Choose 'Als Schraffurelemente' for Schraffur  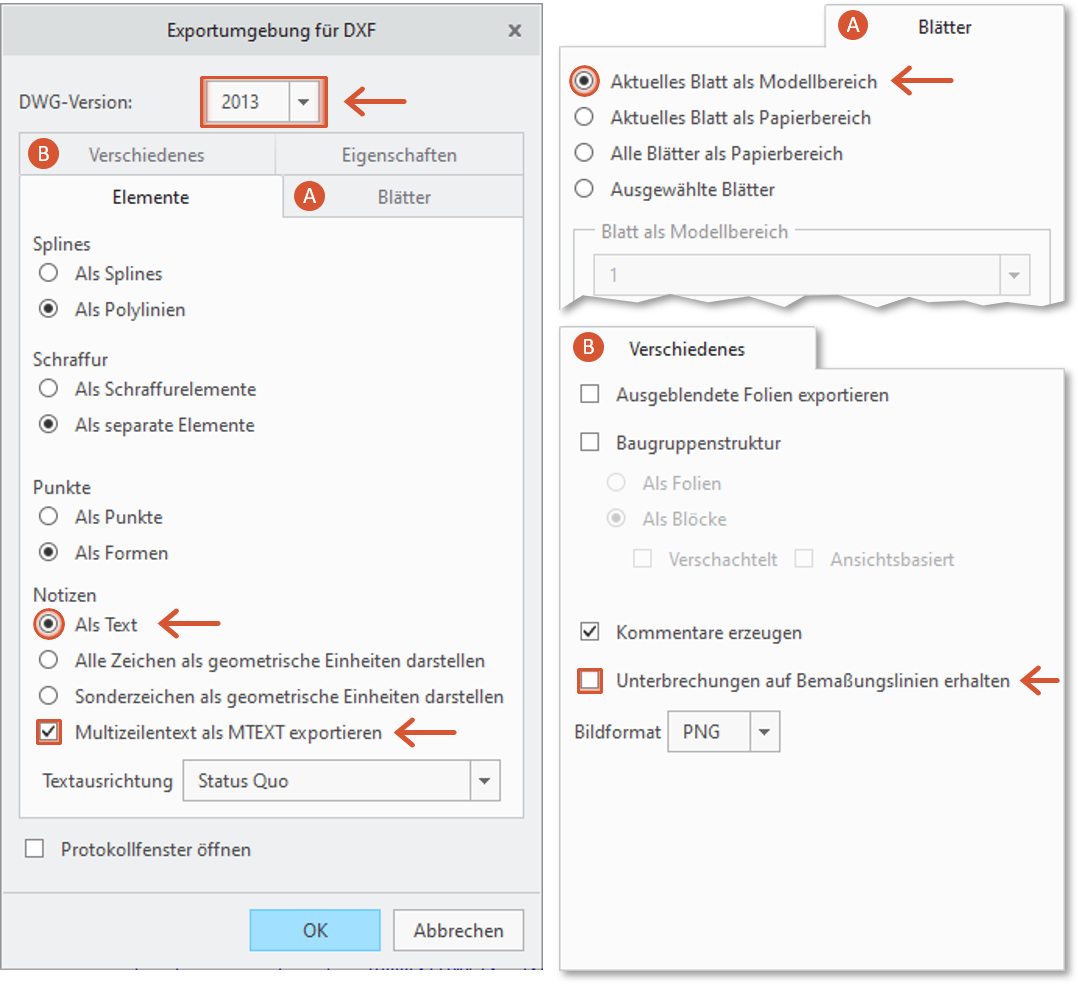pyautogui.click(x=48, y=389)
